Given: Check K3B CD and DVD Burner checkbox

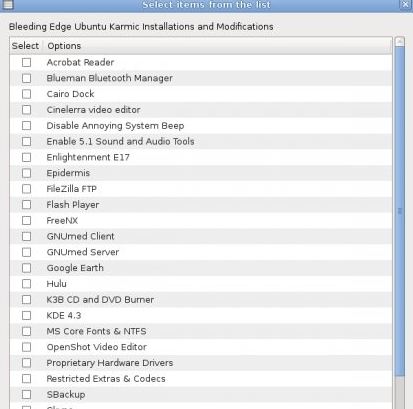Looking at the screenshot, I should pos(26,300).
